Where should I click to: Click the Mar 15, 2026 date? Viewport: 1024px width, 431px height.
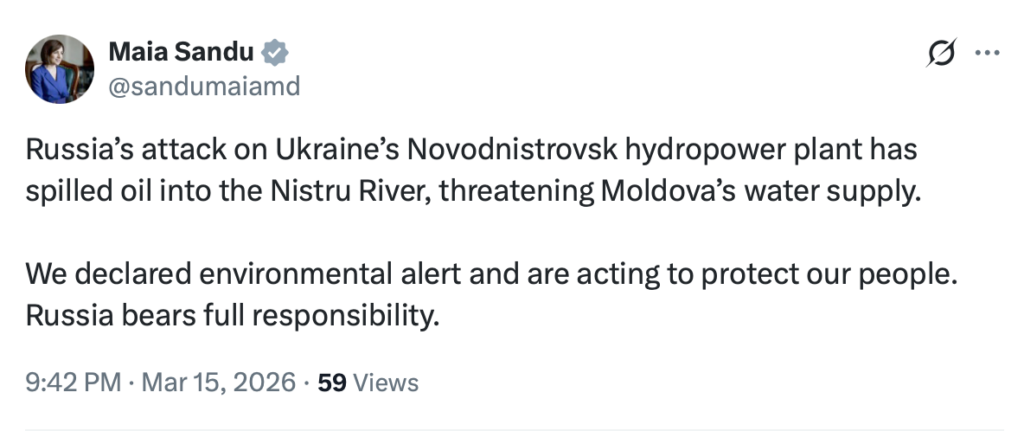point(218,383)
